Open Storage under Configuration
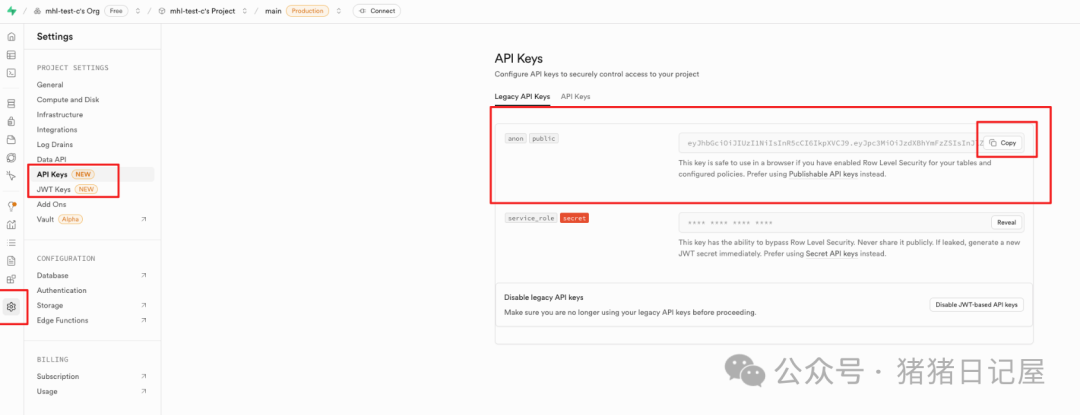Image resolution: width=1080 pixels, height=415 pixels. [50, 306]
